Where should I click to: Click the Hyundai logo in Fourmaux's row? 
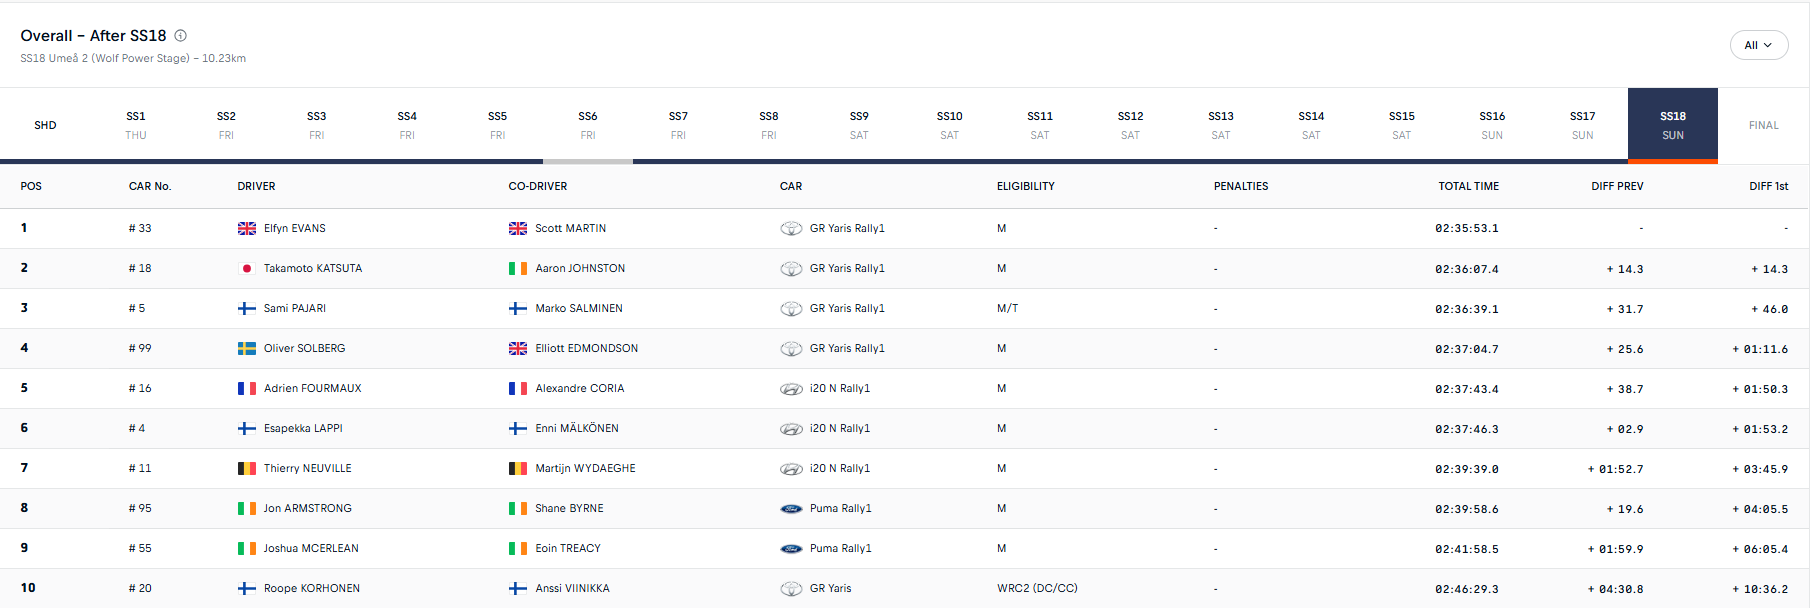791,389
